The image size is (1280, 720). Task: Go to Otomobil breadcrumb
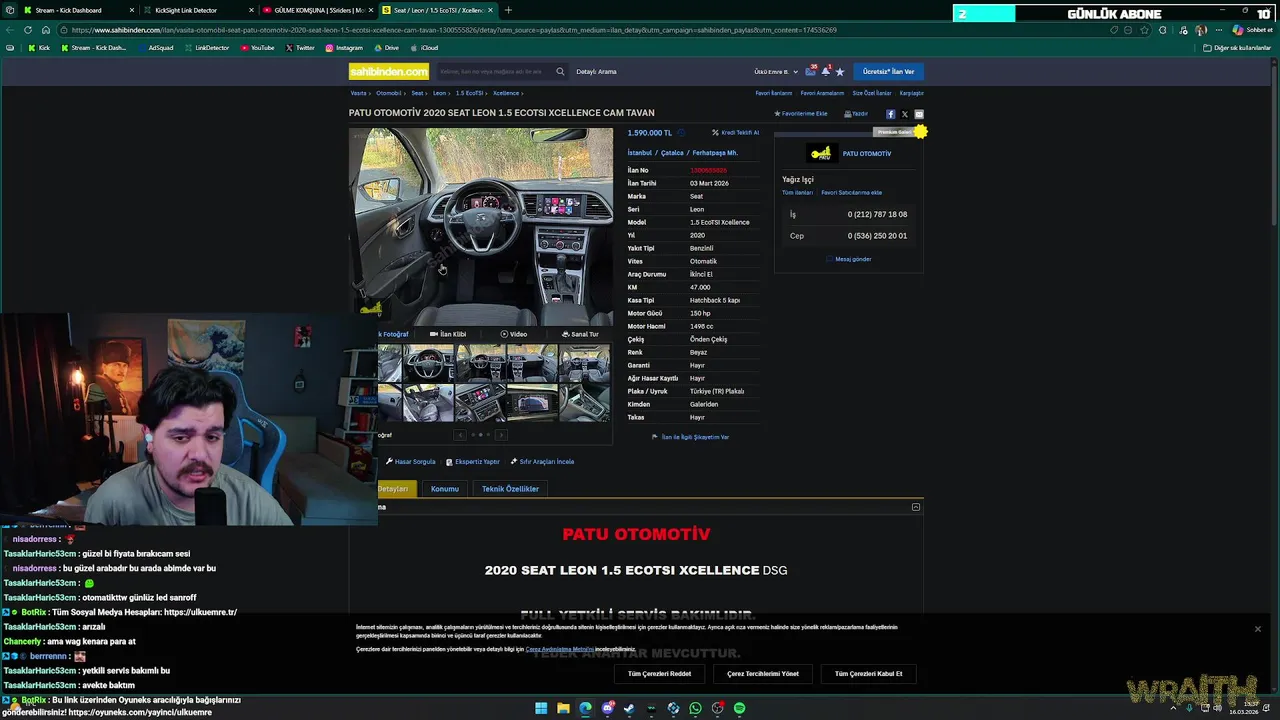pos(388,93)
